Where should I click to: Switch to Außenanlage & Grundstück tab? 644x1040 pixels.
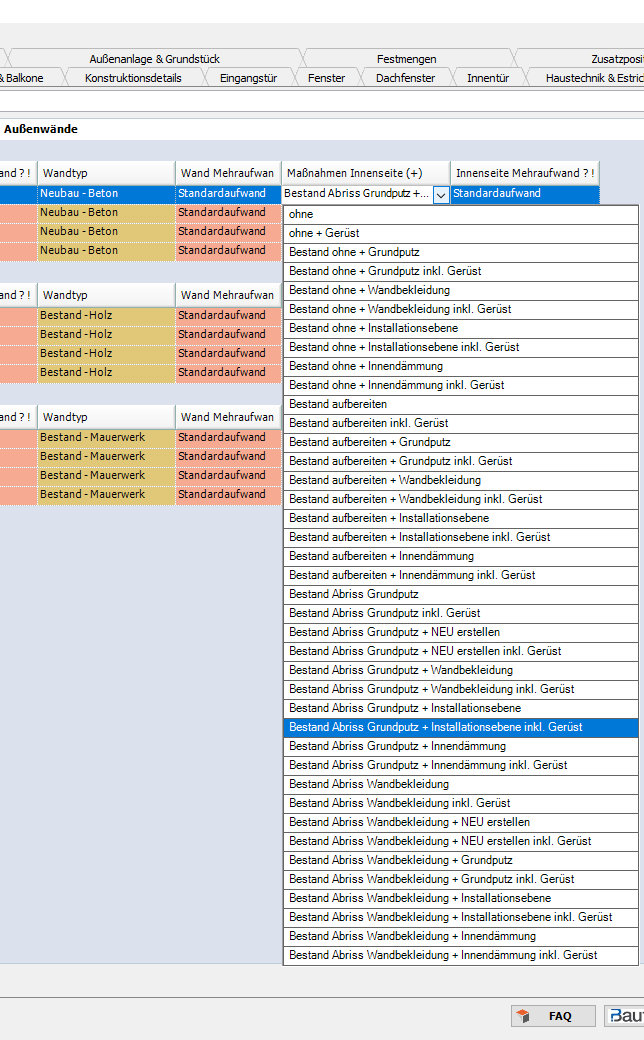tap(154, 59)
